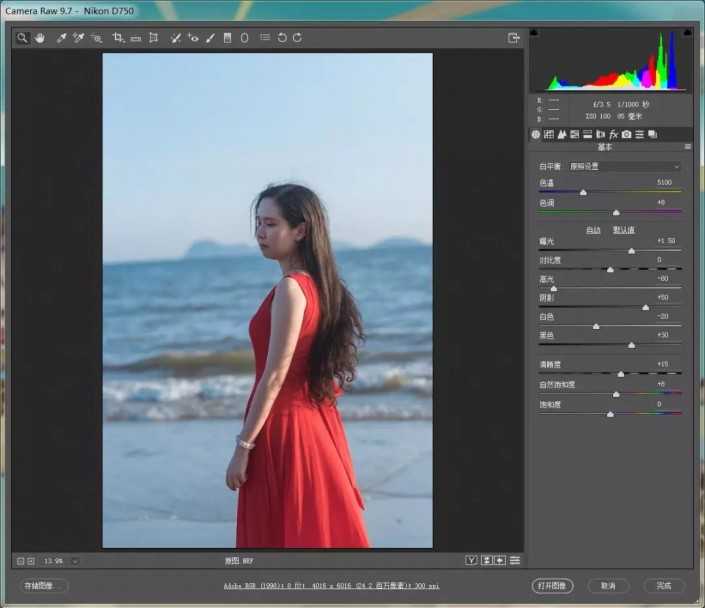
Task: Rotate image 90° counter-clockwise
Action: tap(282, 38)
